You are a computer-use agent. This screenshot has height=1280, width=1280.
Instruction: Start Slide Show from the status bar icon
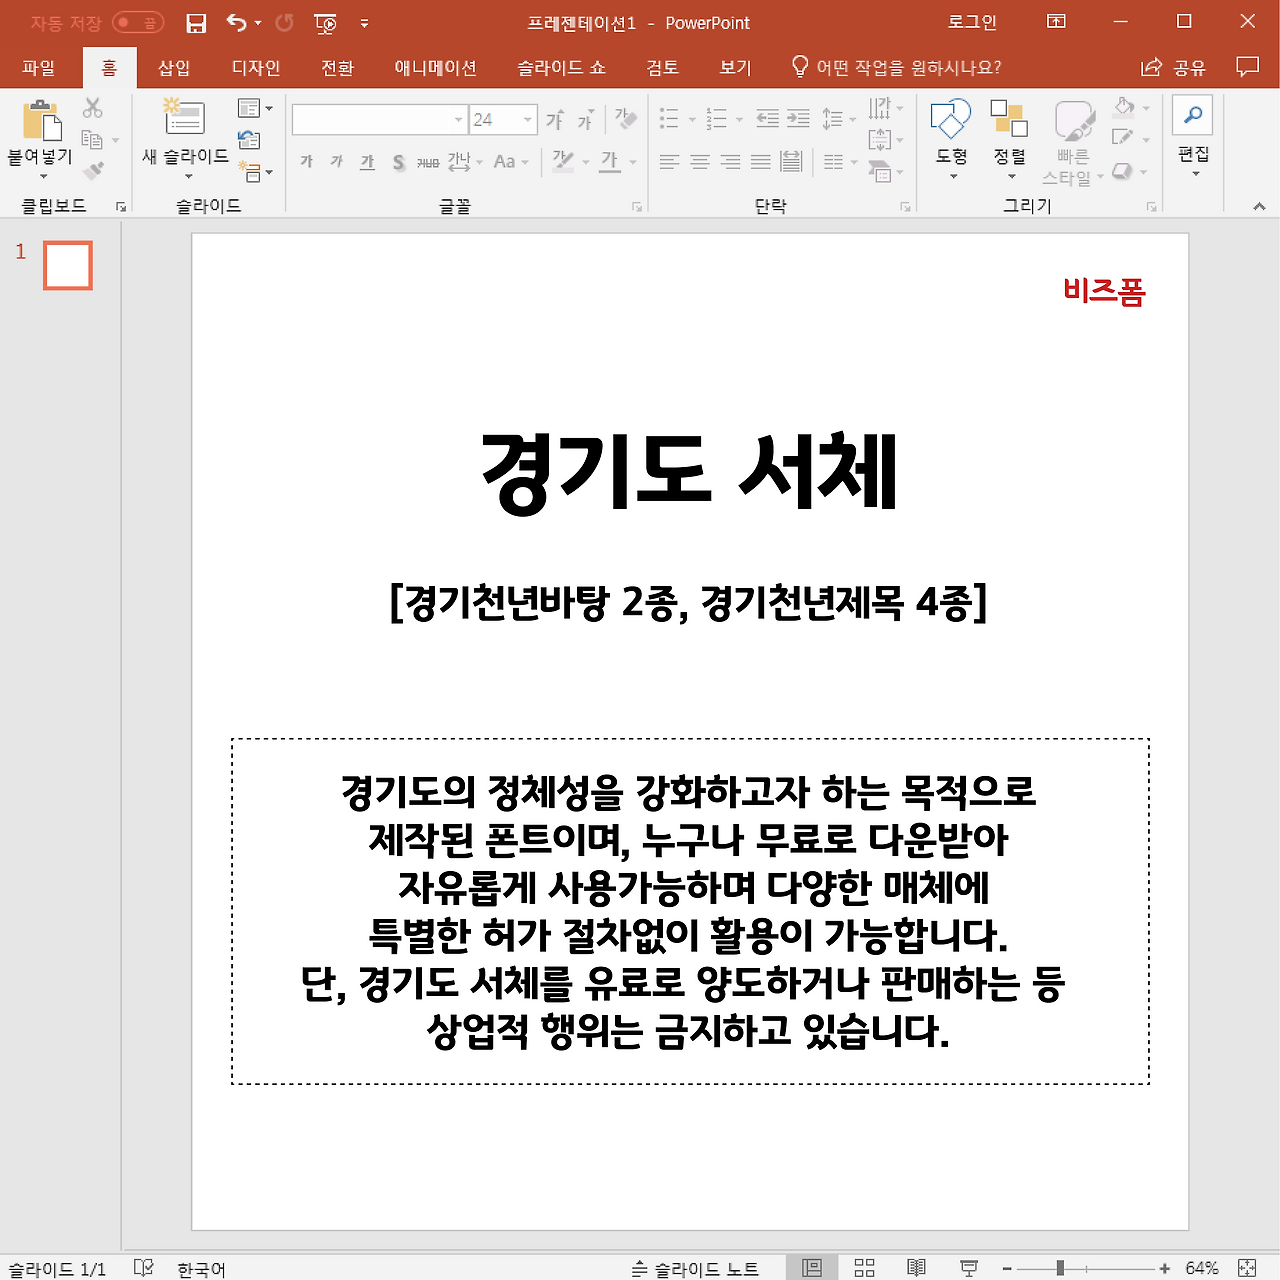coord(968,1268)
